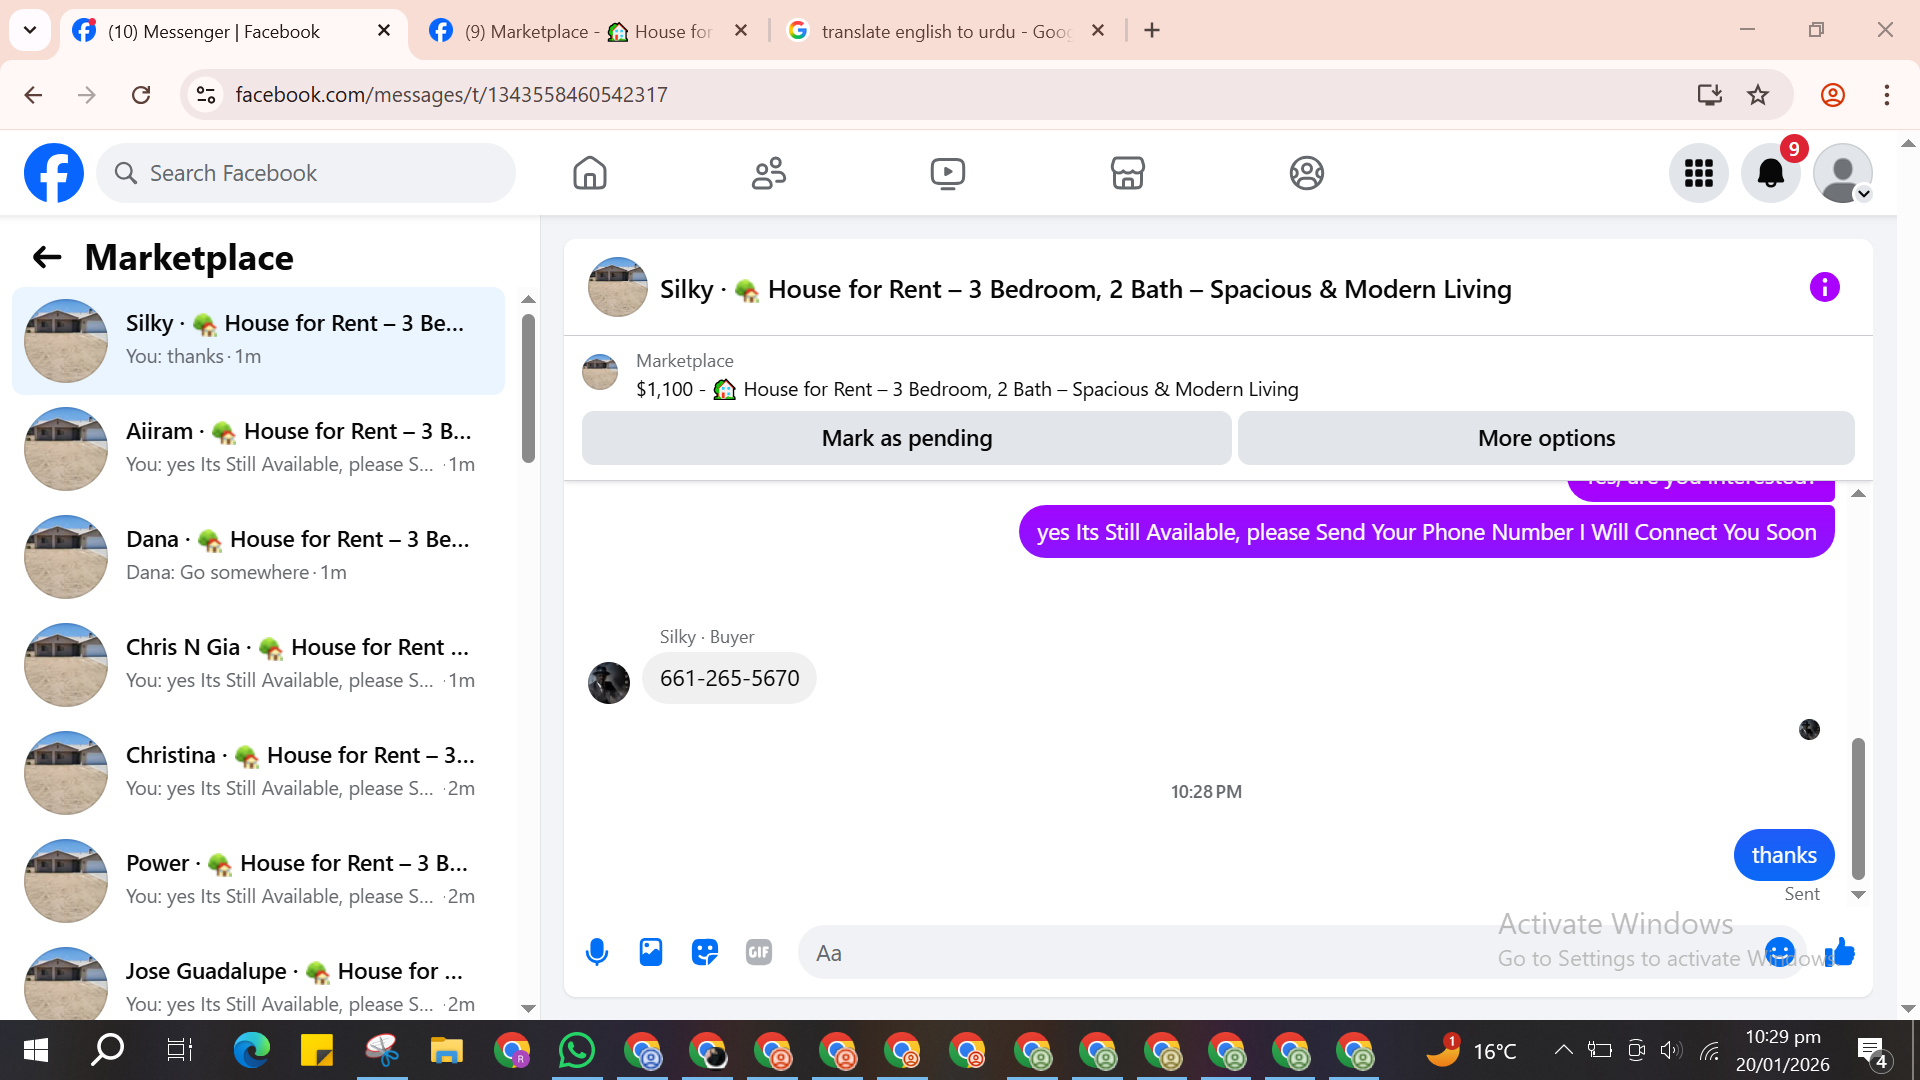Open the Facebook menu grid icon
The image size is (1920, 1080).
click(x=1699, y=173)
